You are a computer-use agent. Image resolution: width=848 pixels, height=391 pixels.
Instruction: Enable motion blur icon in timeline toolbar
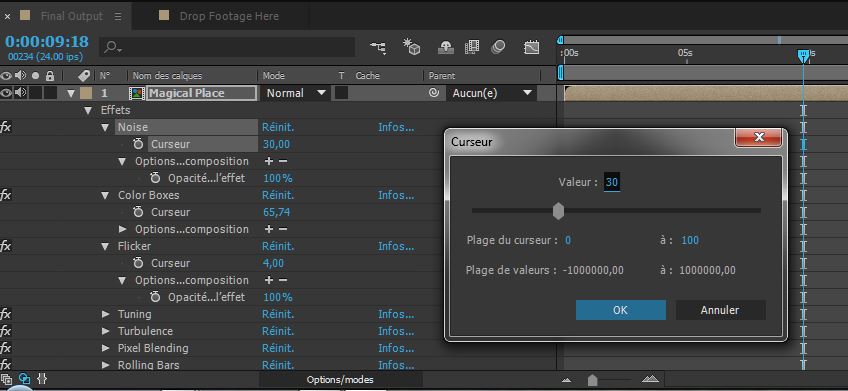pyautogui.click(x=498, y=48)
